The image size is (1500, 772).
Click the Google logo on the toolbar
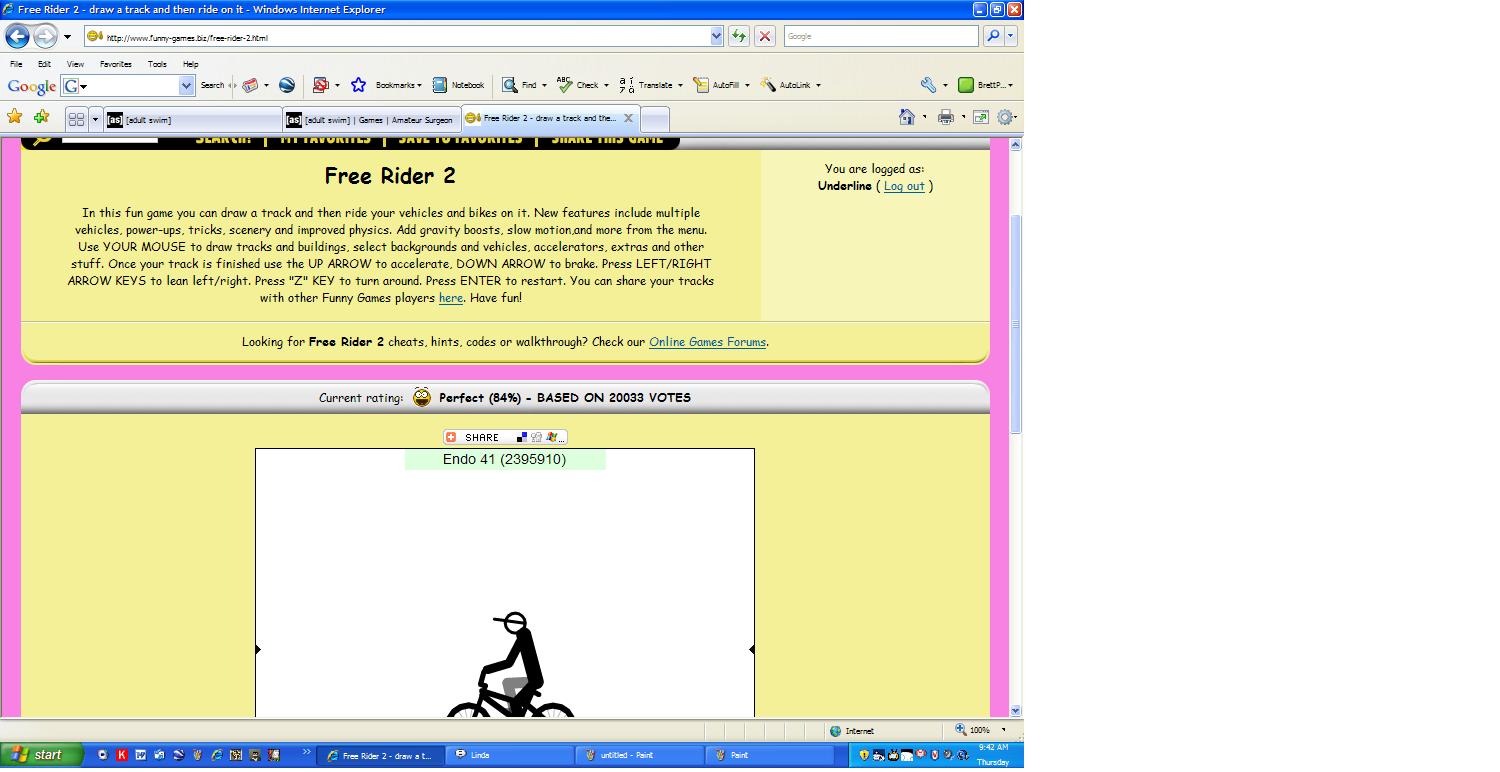(31, 86)
